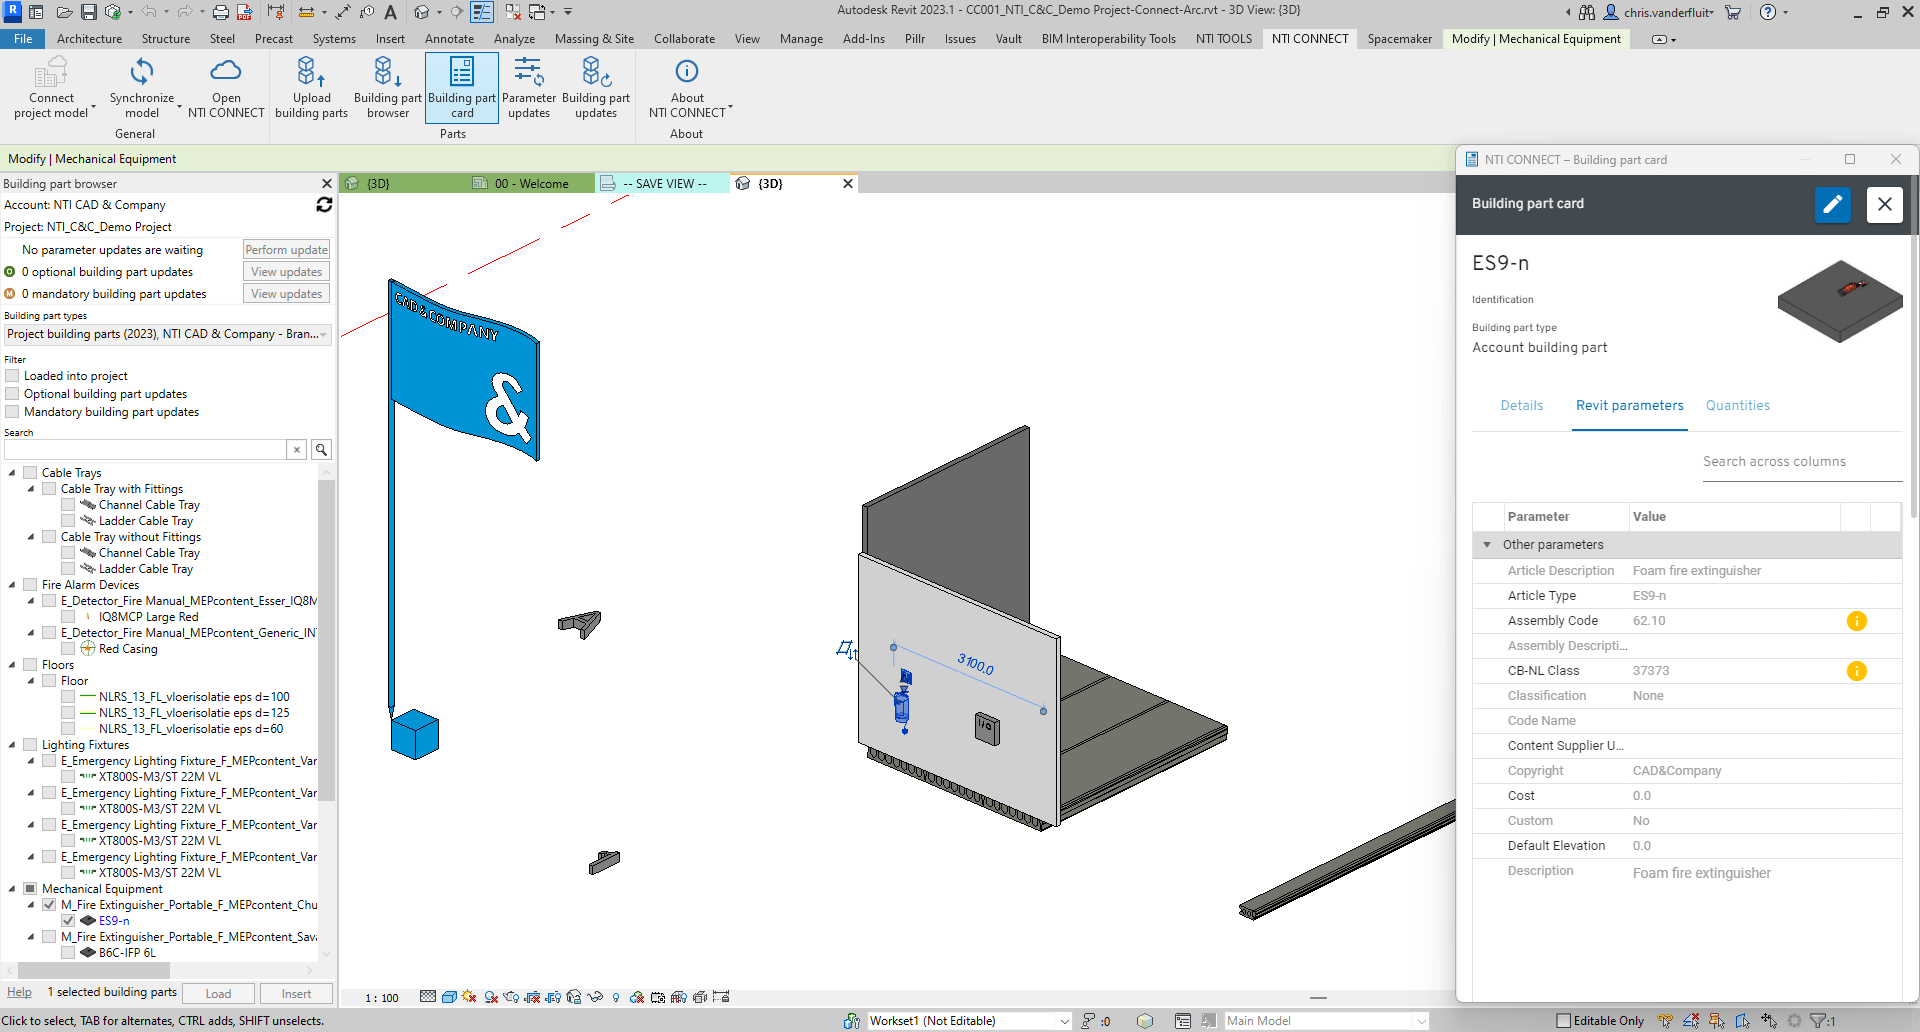Click tree horizontal scrollbar in browser
1920x1032 pixels.
[94, 971]
